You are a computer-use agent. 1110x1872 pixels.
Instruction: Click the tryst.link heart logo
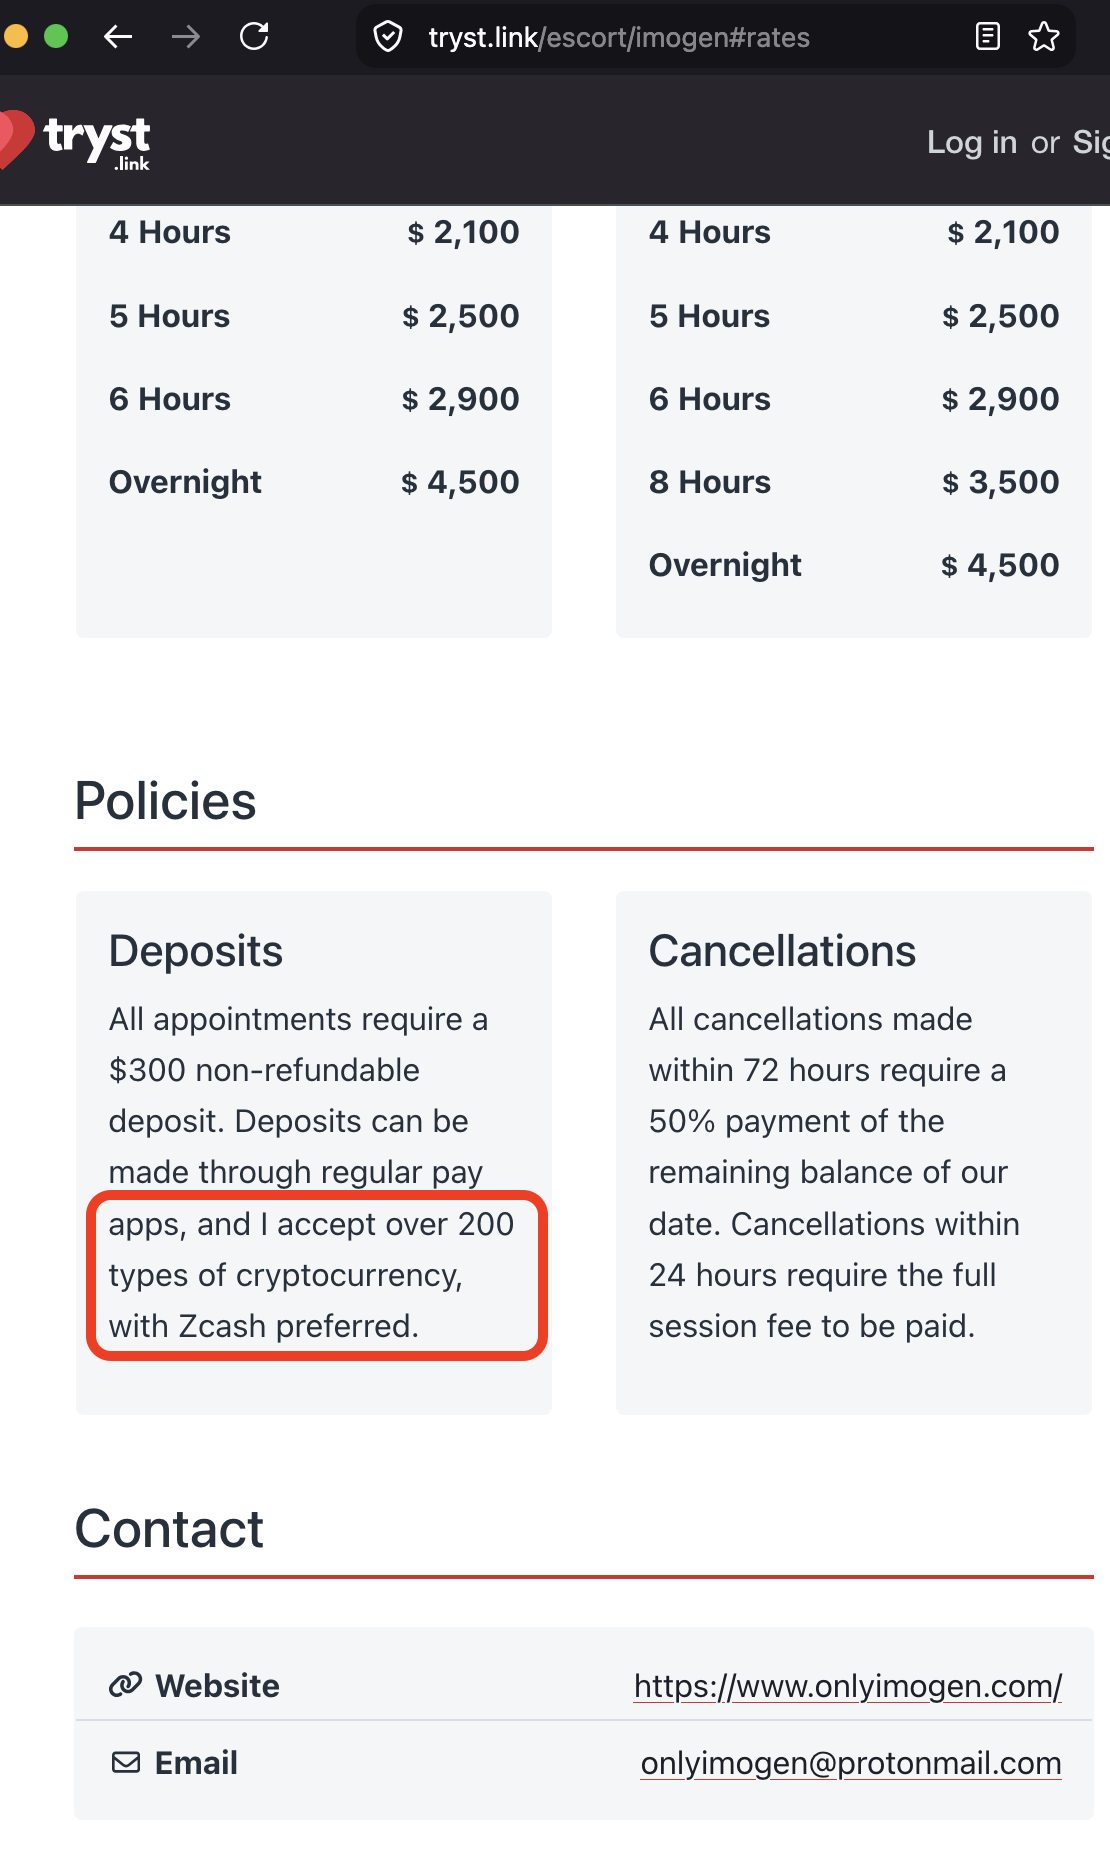[x=75, y=140]
